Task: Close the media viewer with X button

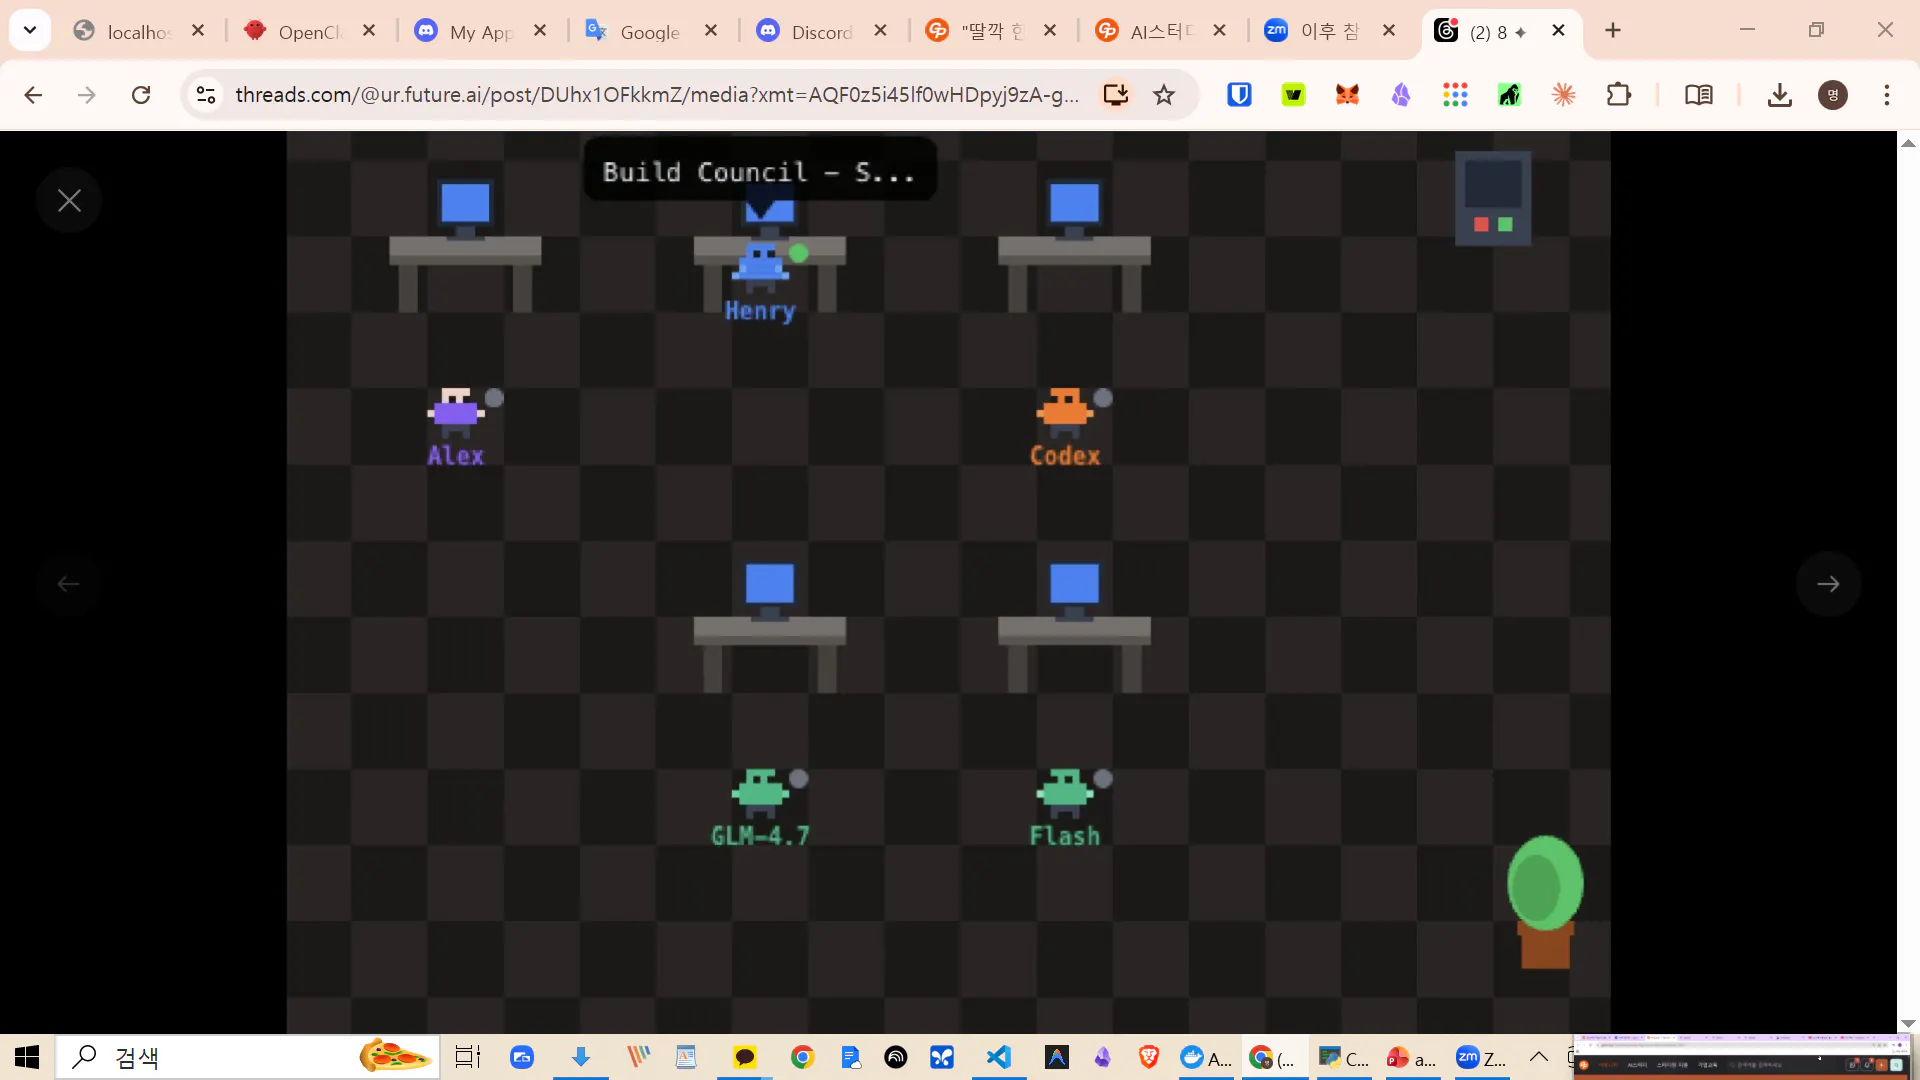Action: (x=69, y=201)
